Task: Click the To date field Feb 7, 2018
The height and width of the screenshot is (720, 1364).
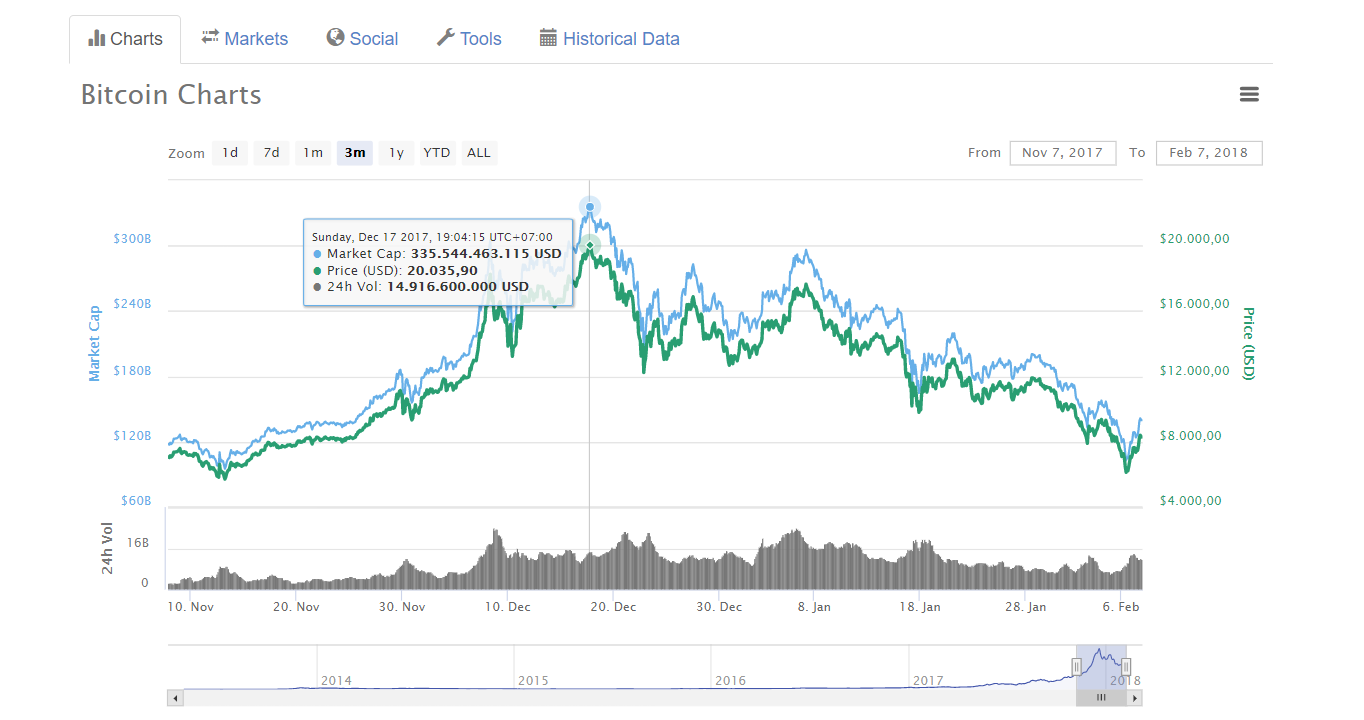Action: pyautogui.click(x=1209, y=153)
